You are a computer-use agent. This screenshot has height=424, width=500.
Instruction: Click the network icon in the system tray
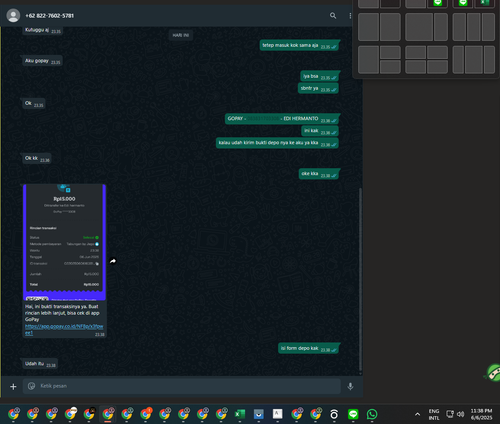[450, 414]
